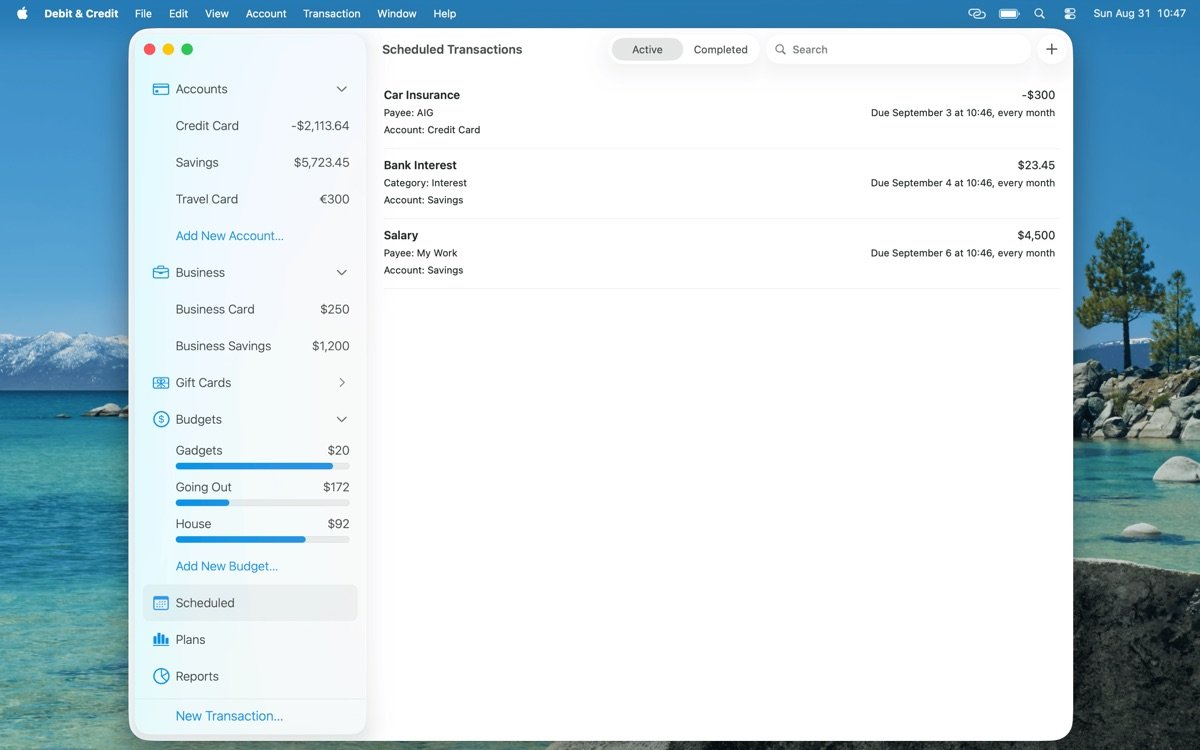Click the plus button to add scheduled transaction

pos(1051,49)
